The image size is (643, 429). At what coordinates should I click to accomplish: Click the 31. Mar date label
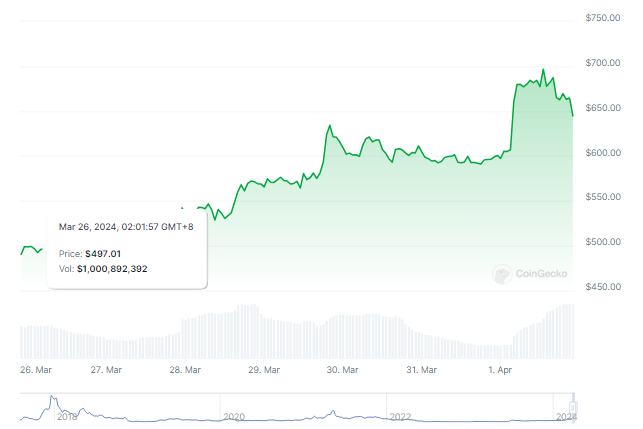click(x=421, y=370)
